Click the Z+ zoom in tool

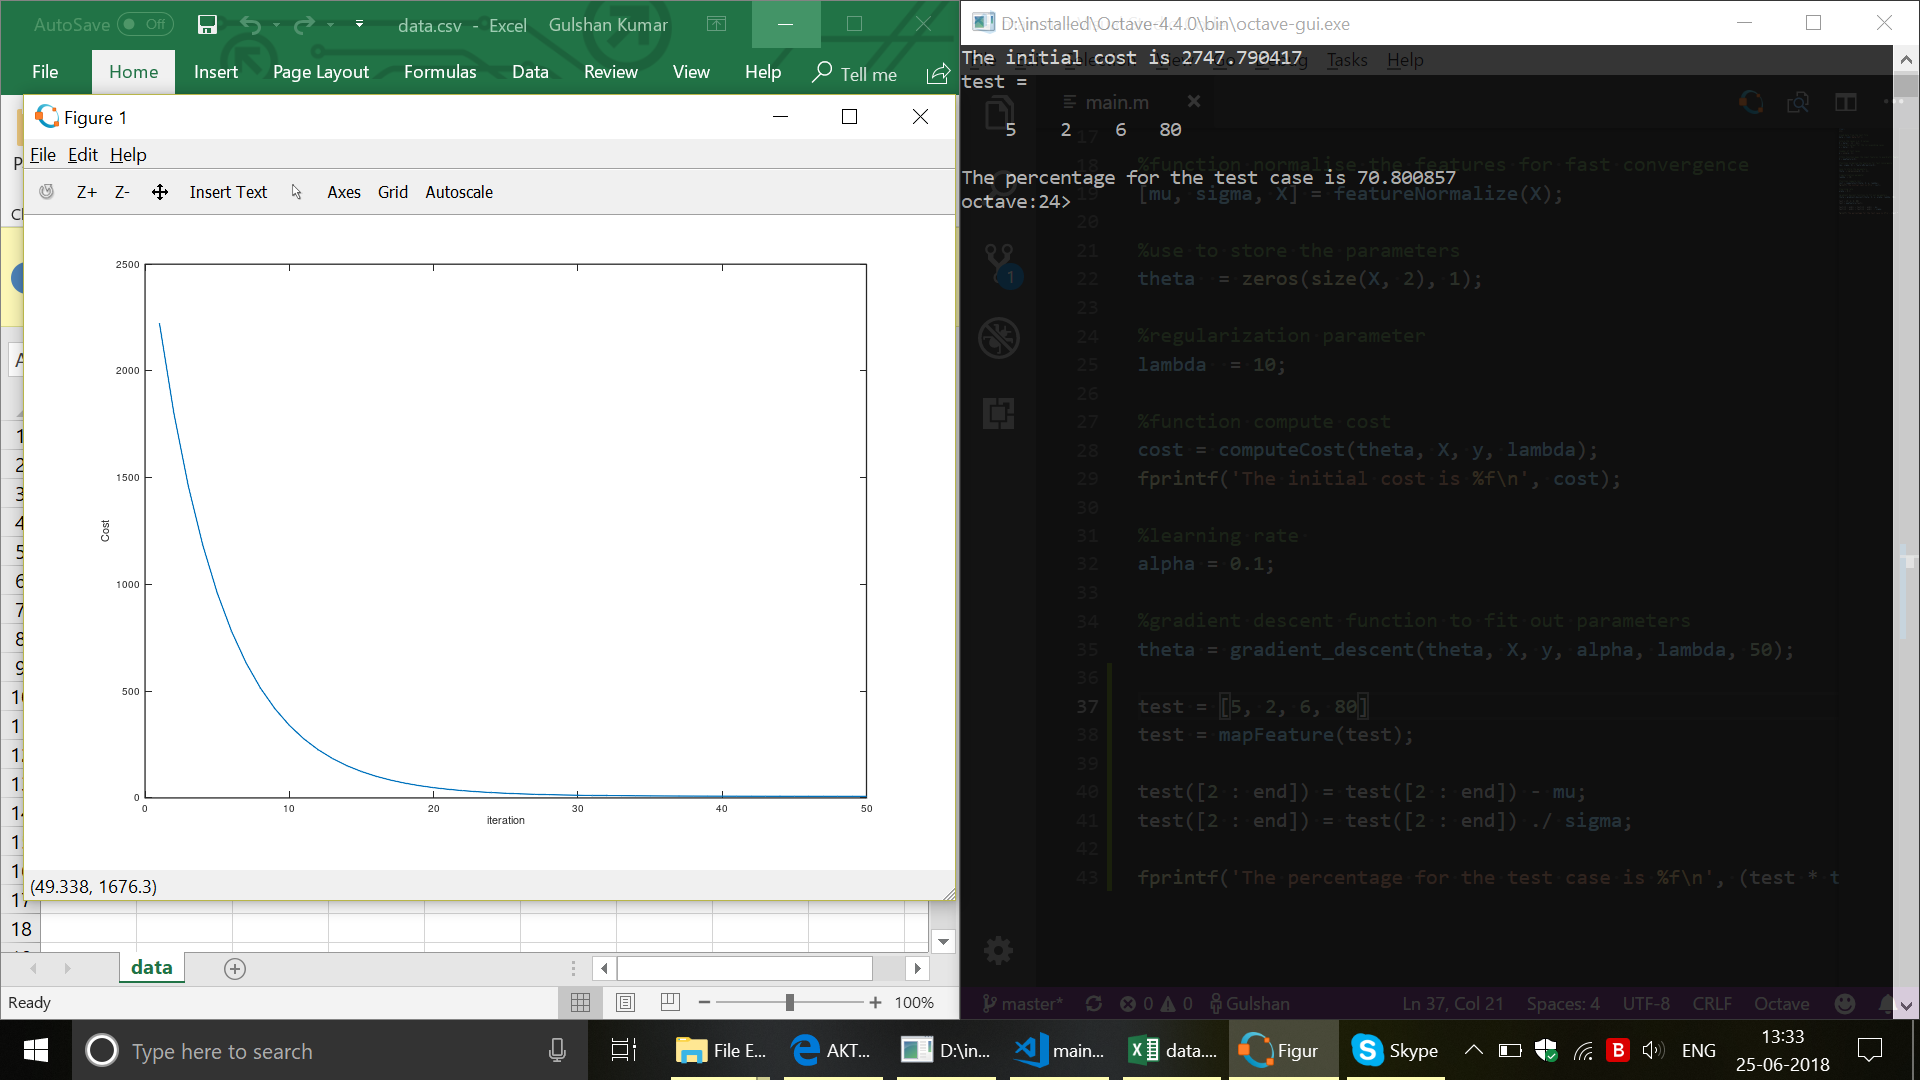point(87,192)
